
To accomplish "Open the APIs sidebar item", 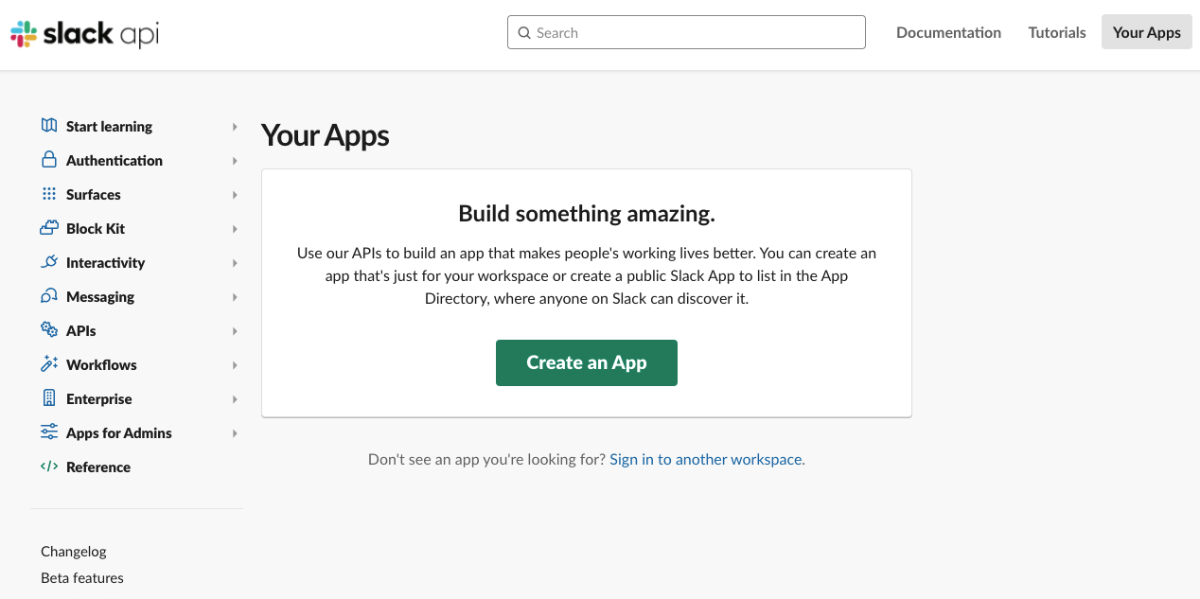I will [x=81, y=331].
